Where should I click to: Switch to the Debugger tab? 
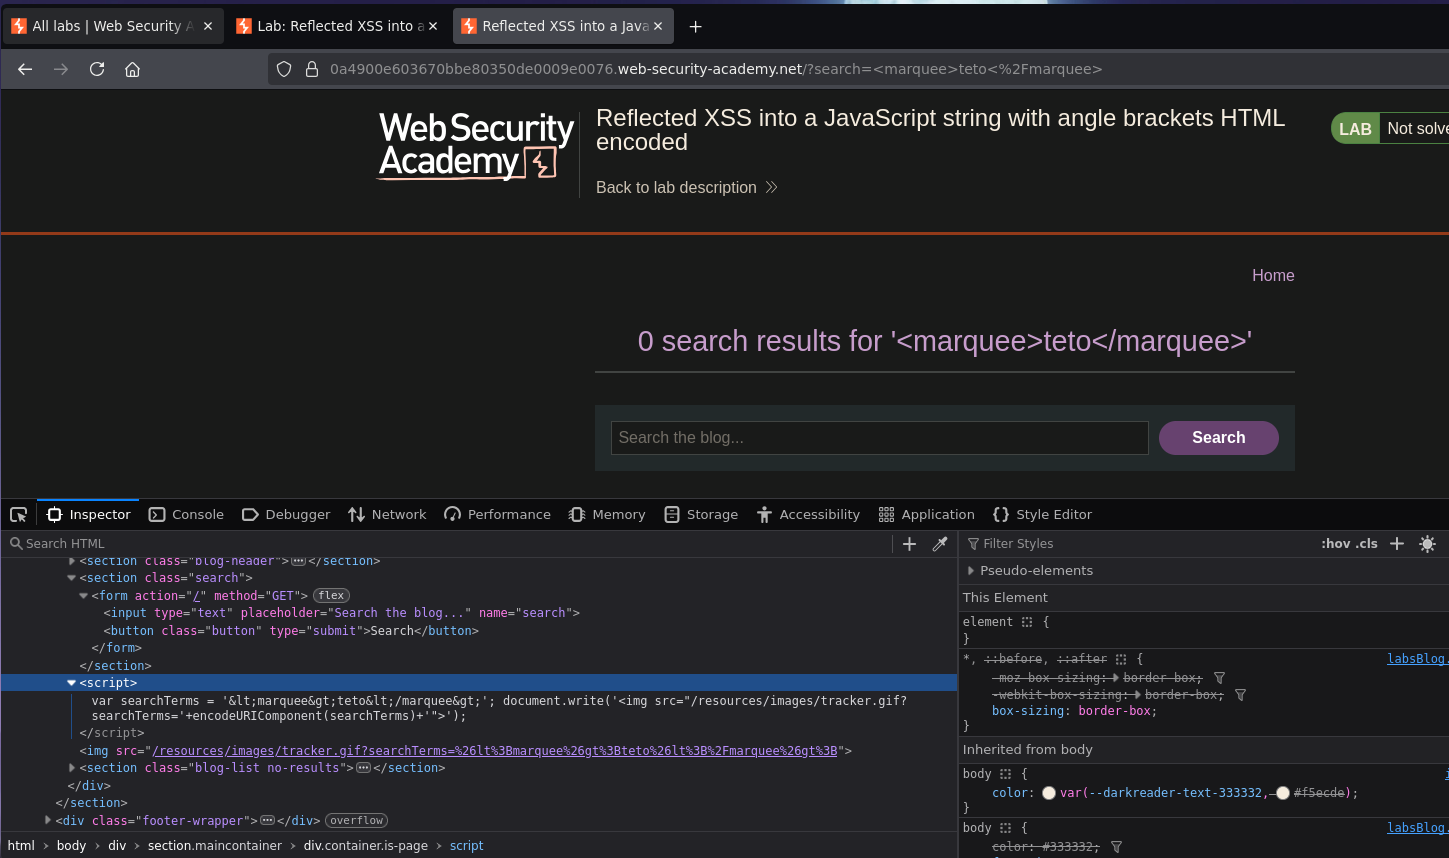pos(286,514)
